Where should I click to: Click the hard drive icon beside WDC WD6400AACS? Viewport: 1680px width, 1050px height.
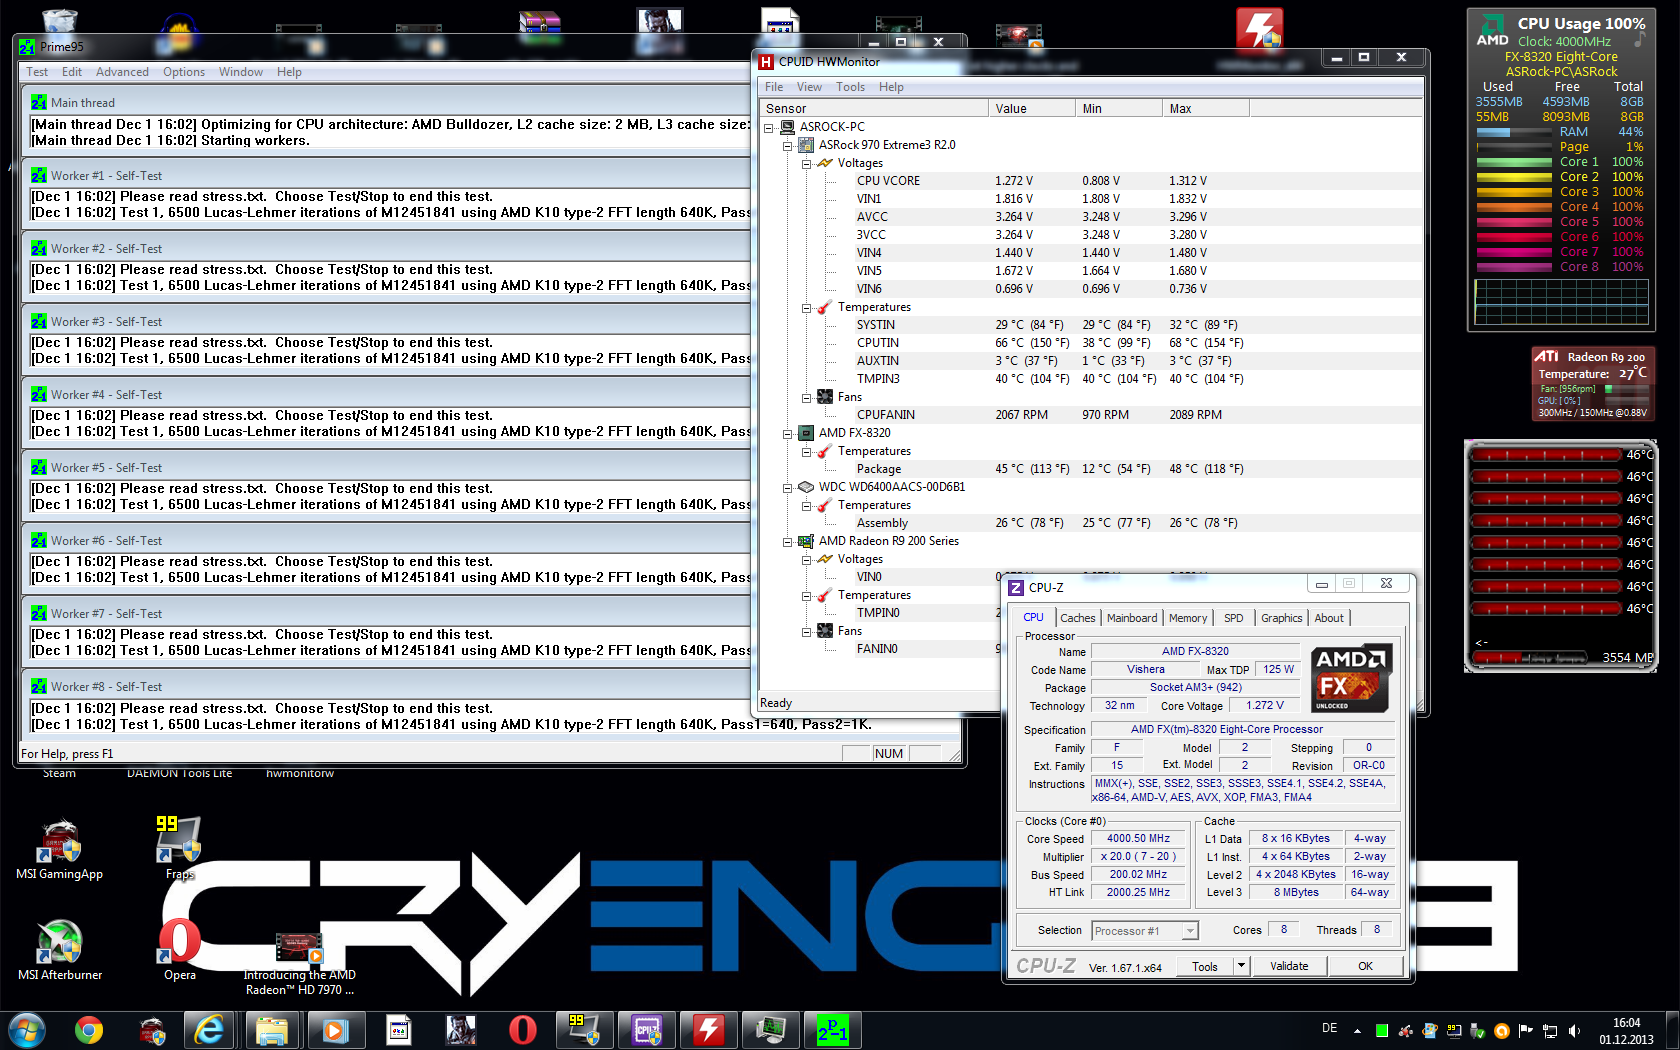pos(806,487)
